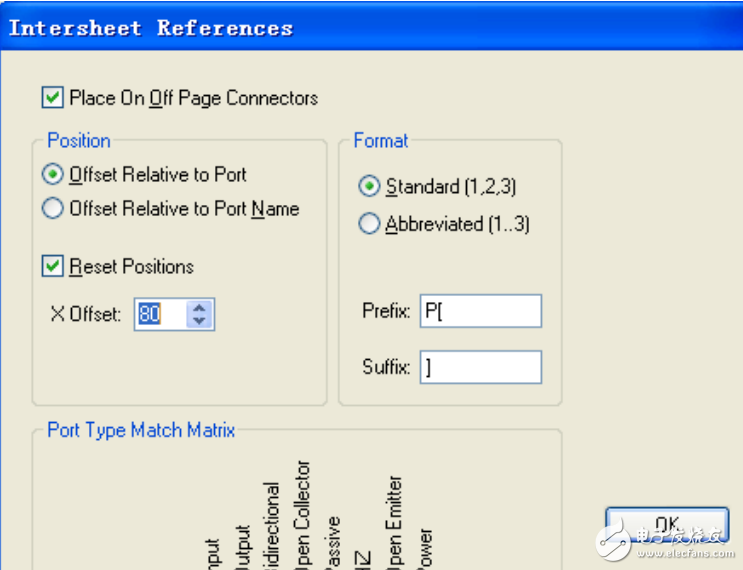Click the Prefix text box
Viewport: 743px width, 570px height.
coord(480,311)
